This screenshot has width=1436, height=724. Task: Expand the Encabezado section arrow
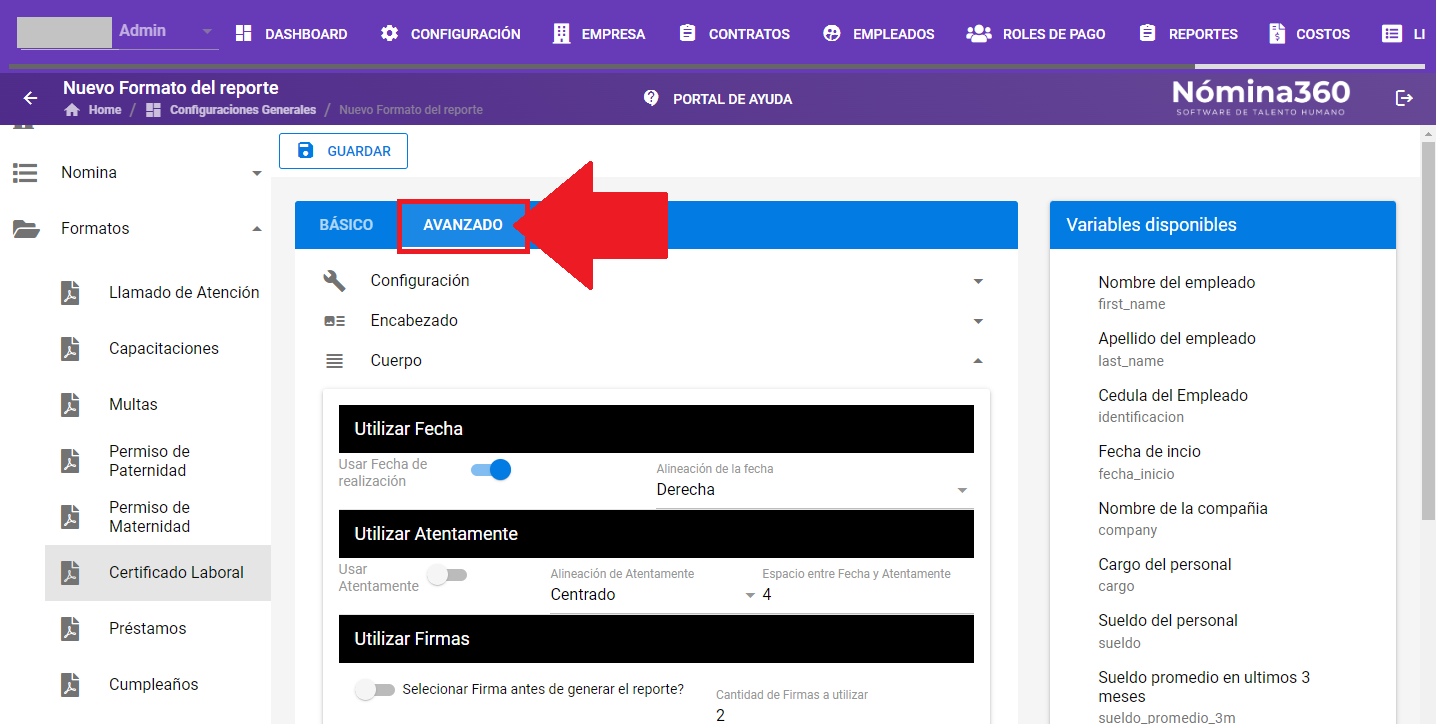point(978,322)
